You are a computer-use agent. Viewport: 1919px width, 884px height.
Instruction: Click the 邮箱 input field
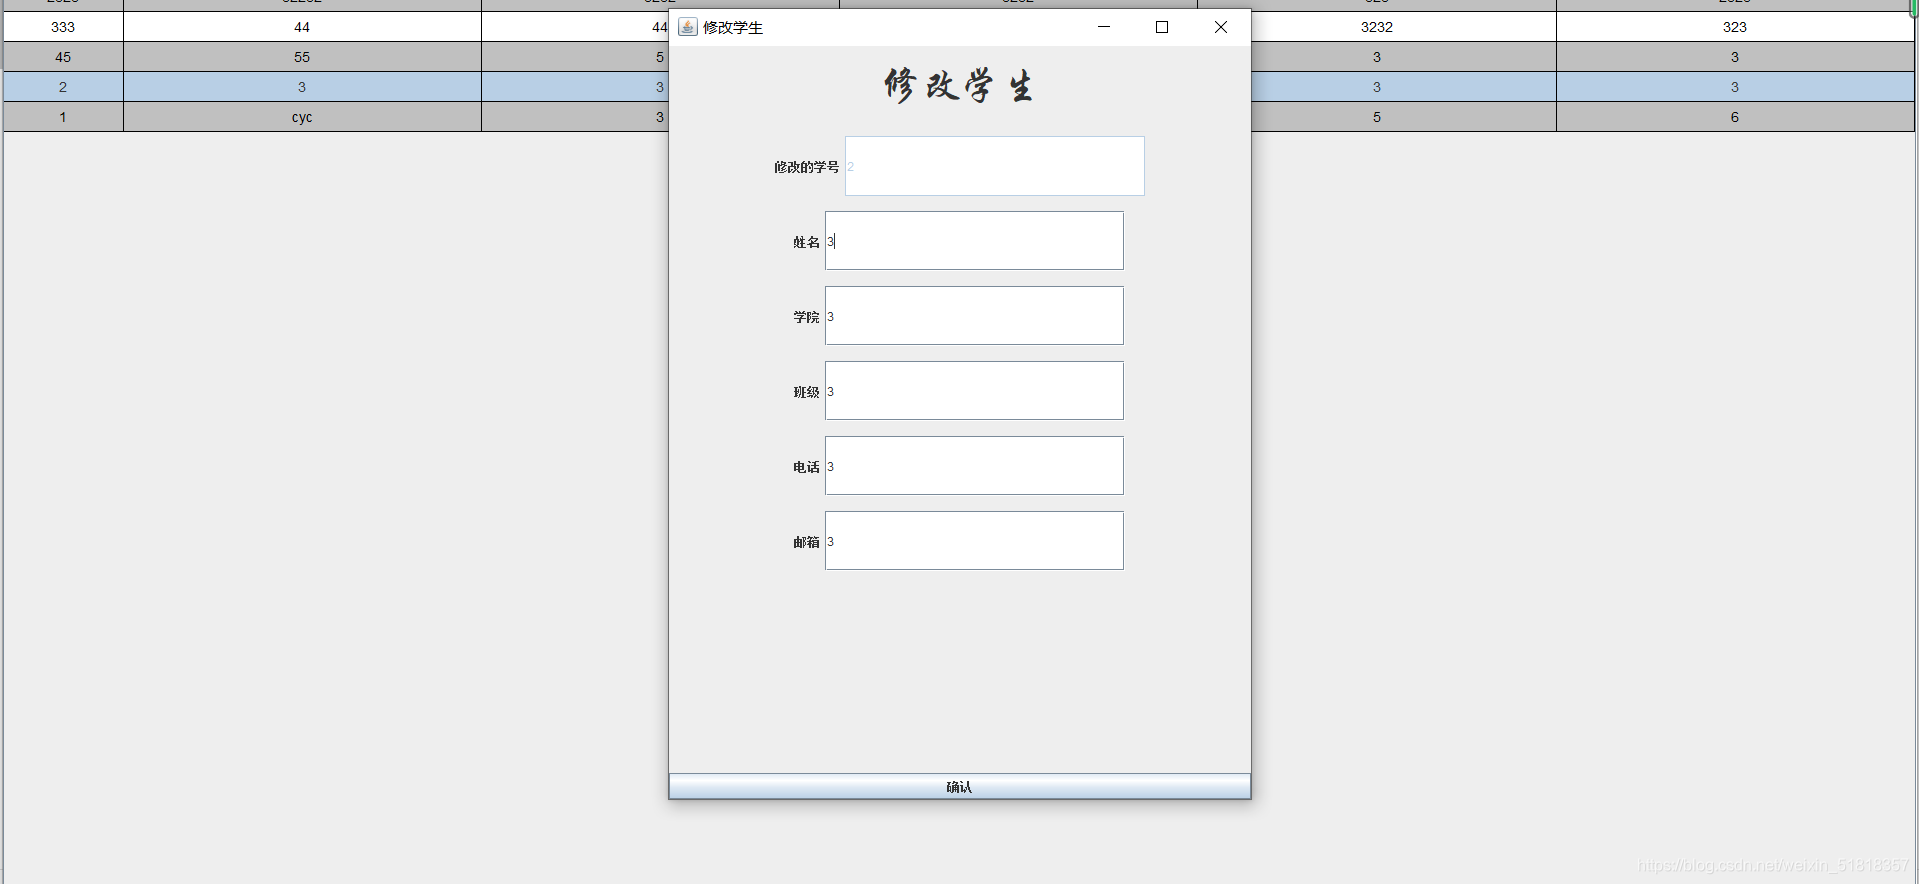point(974,541)
